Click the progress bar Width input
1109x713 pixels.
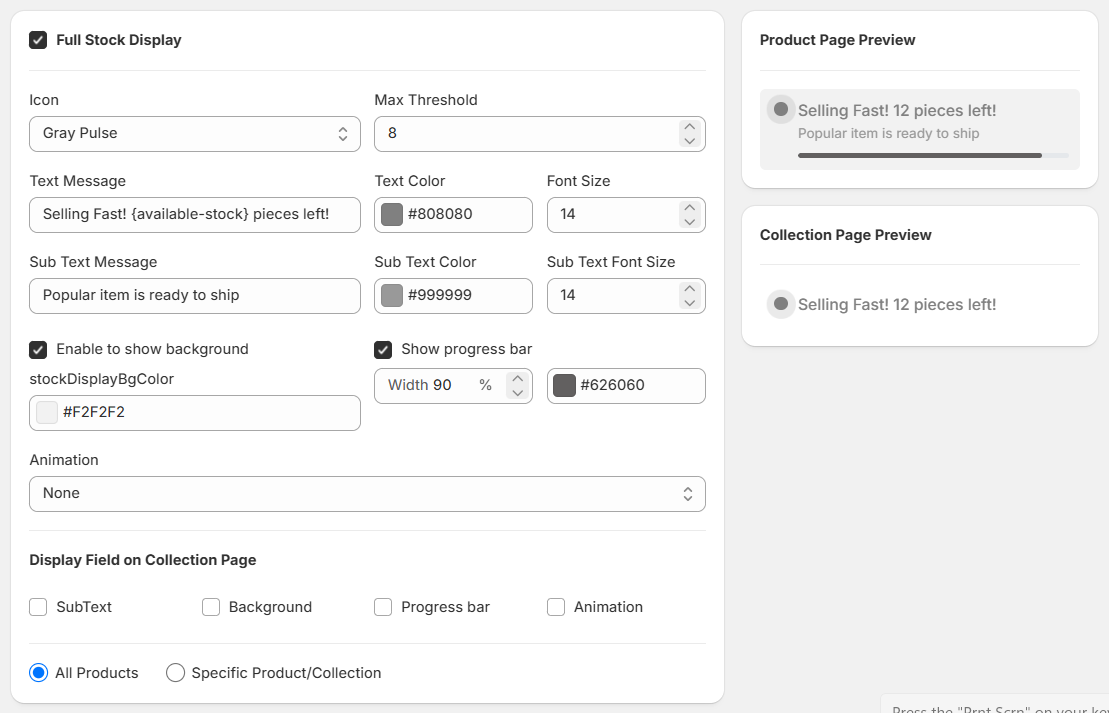pos(453,386)
